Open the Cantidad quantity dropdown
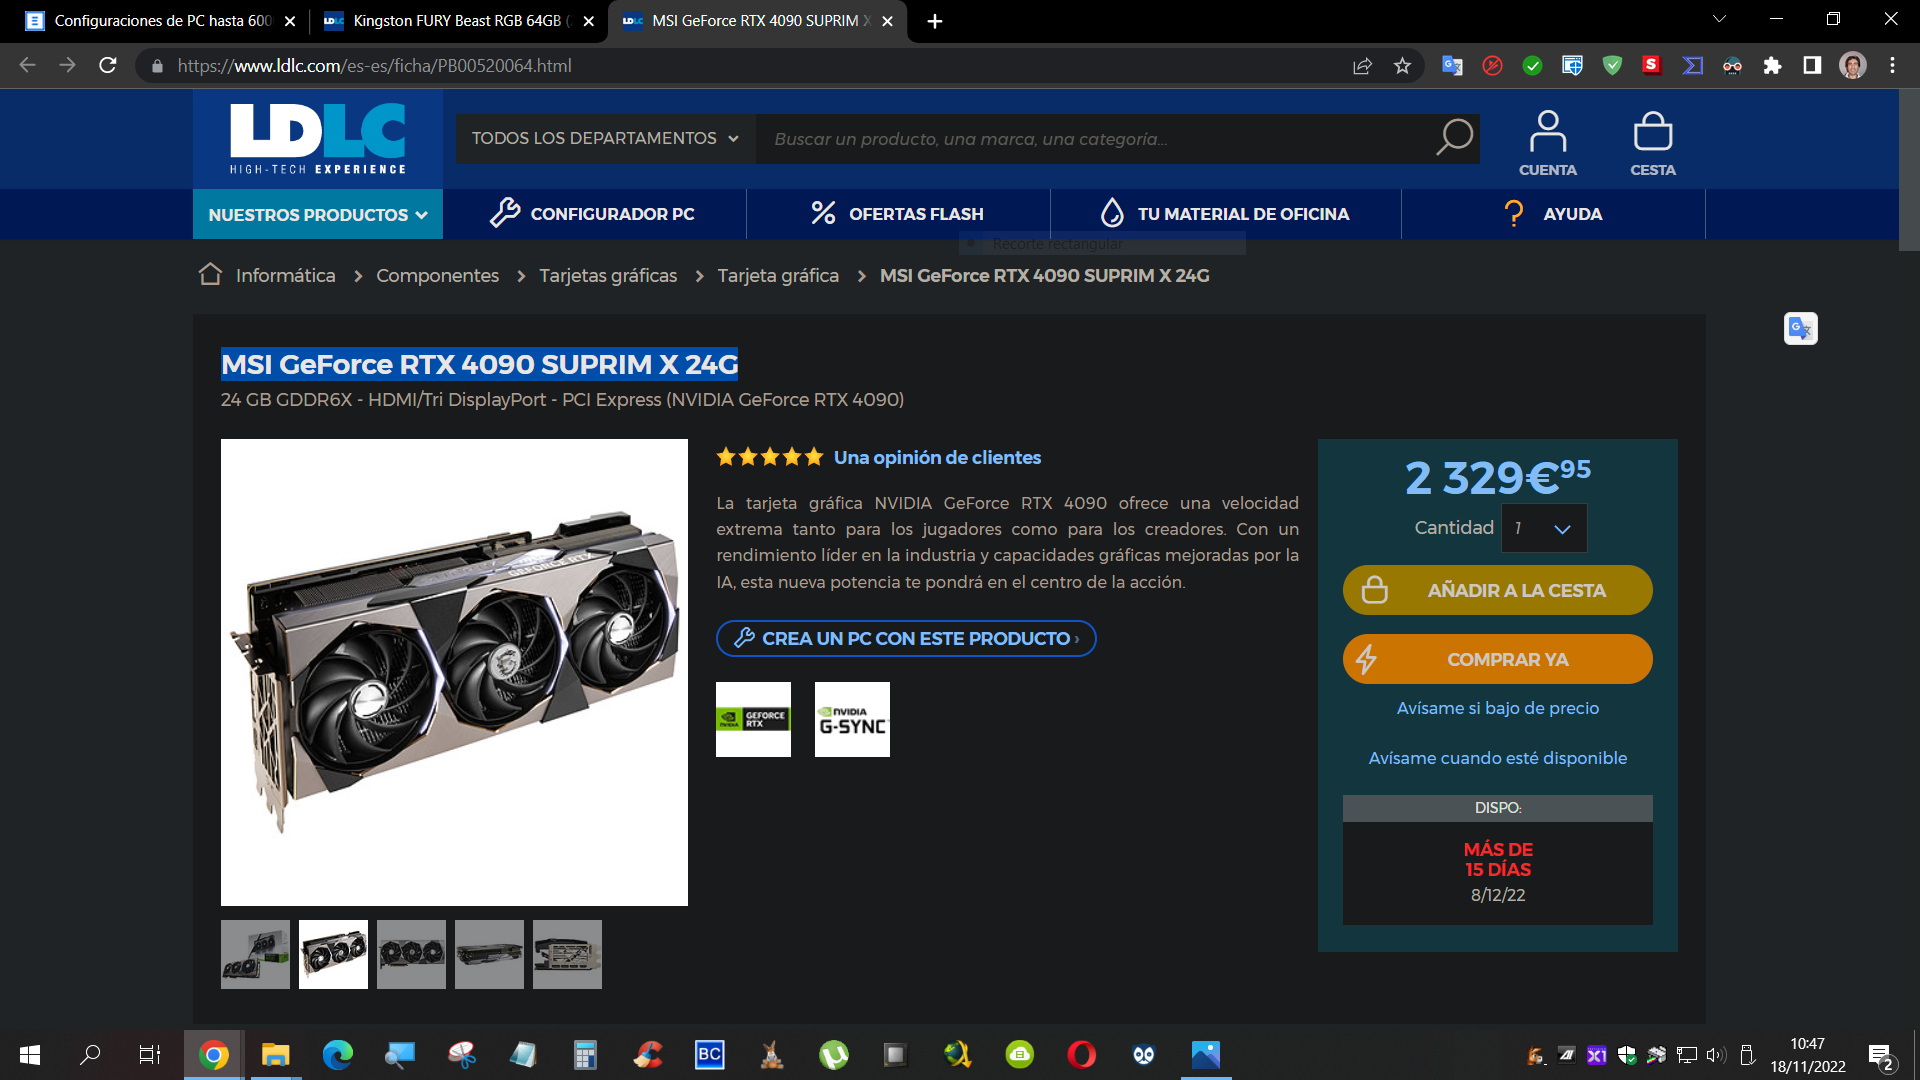The image size is (1920, 1080). 1543,528
